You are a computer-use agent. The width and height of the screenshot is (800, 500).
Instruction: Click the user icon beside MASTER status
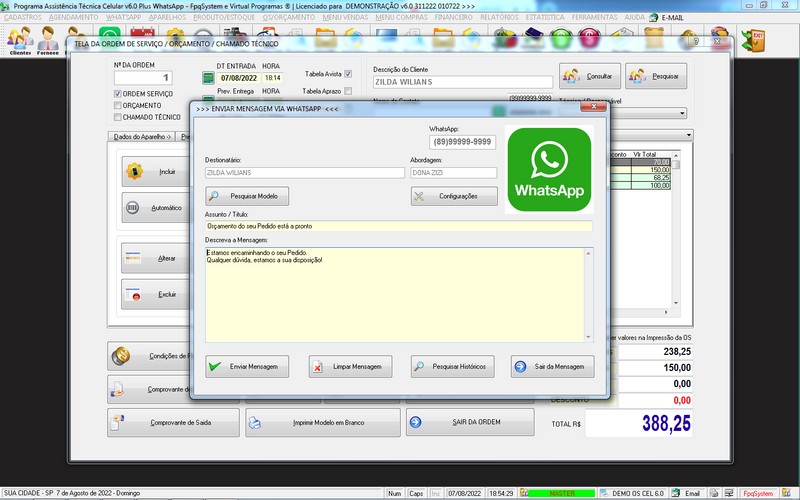coord(523,493)
